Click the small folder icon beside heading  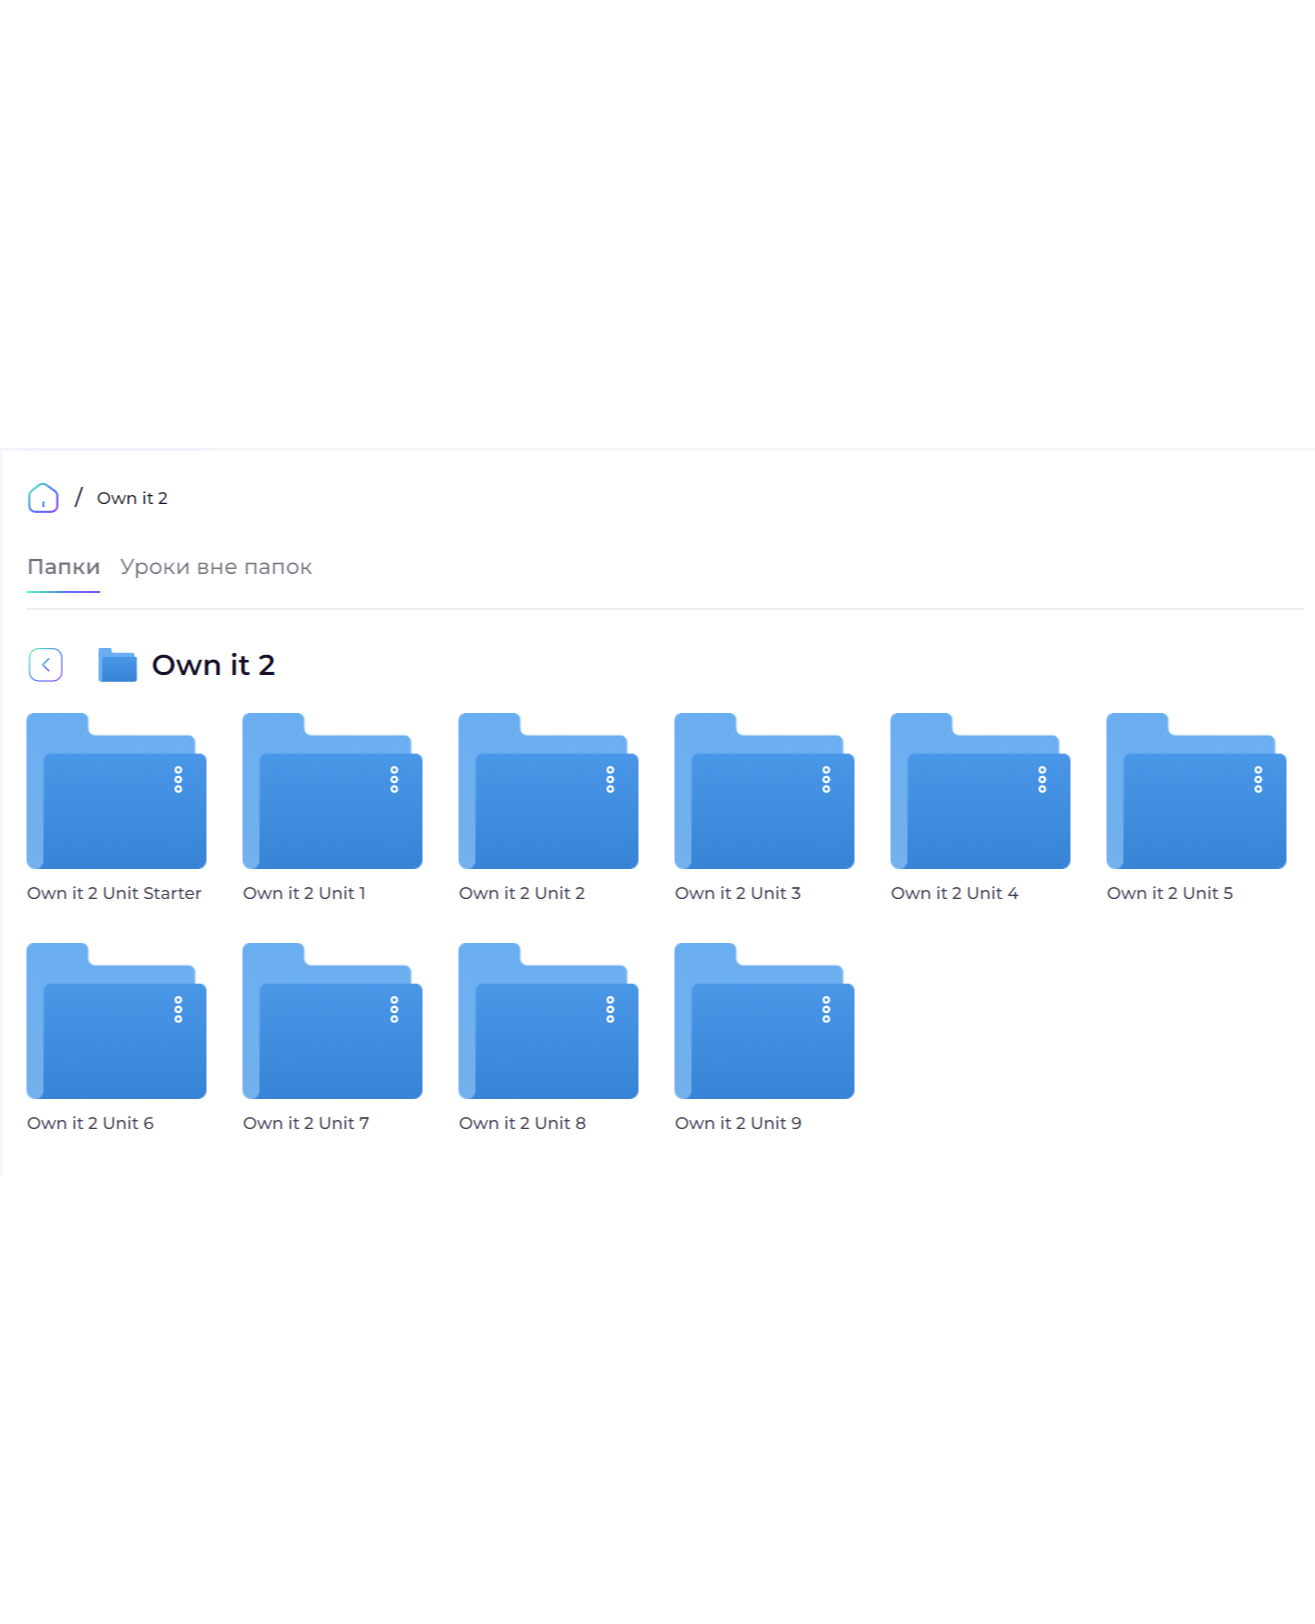click(118, 665)
